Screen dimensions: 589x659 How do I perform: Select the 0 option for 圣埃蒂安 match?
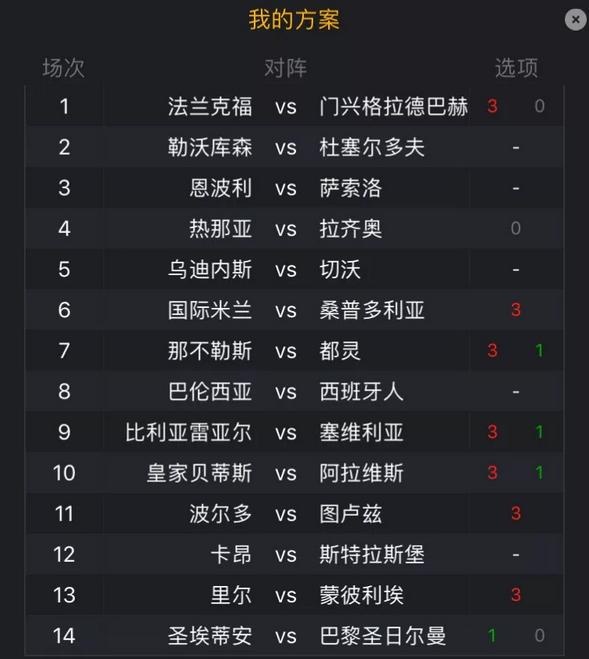pyautogui.click(x=539, y=636)
